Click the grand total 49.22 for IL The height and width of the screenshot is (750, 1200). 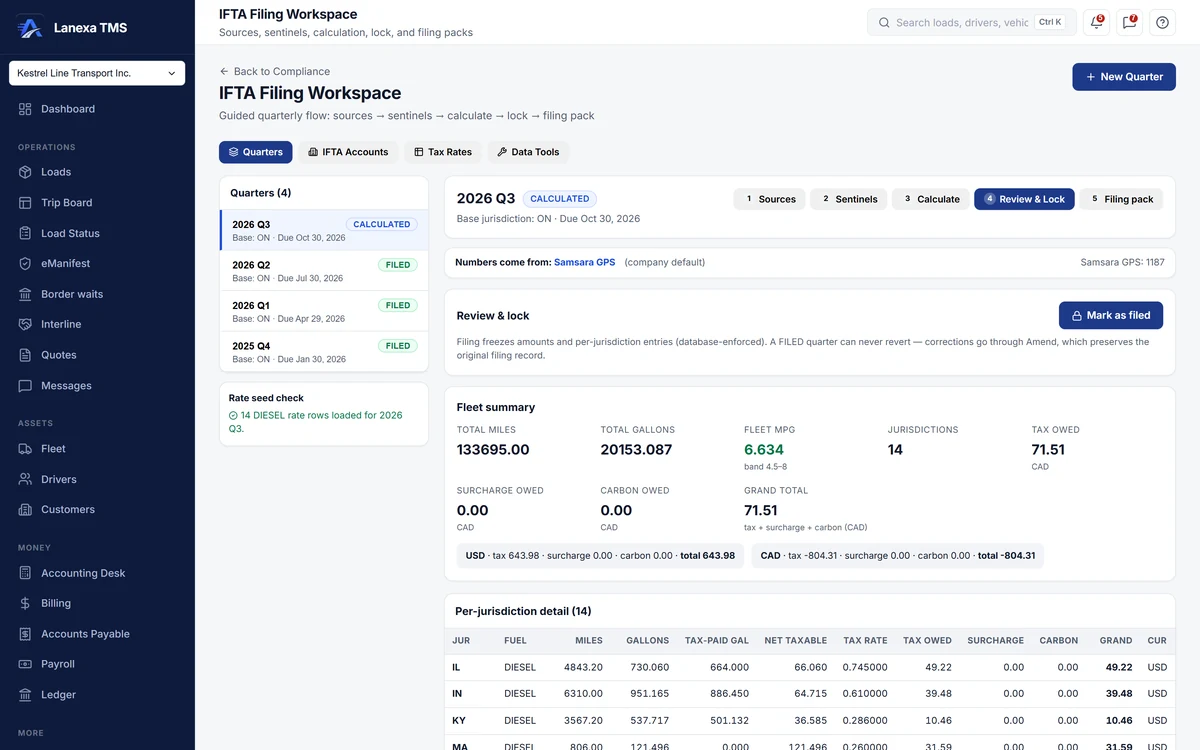[1119, 667]
